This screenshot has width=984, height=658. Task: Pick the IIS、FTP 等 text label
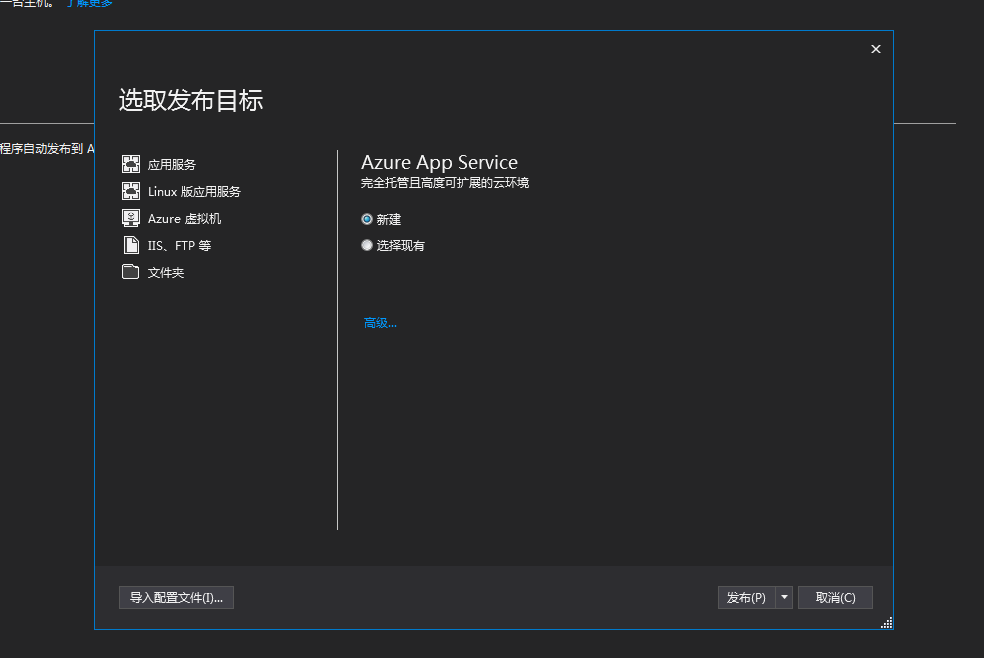[x=179, y=246]
